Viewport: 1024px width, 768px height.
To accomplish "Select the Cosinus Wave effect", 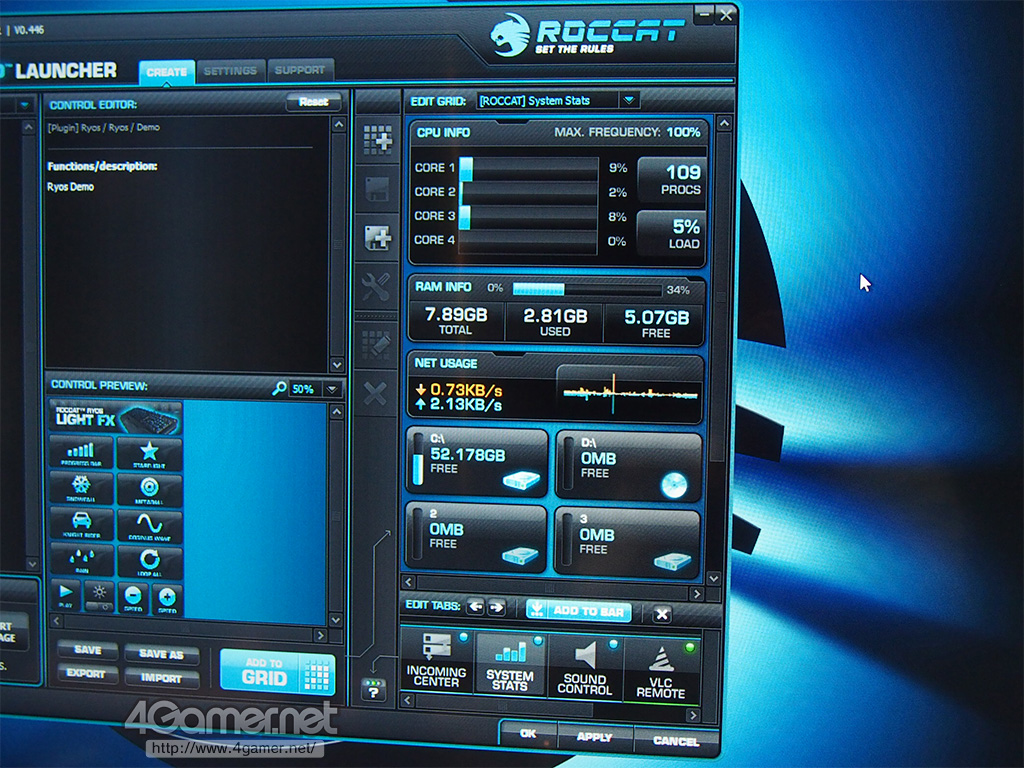I will click(150, 526).
